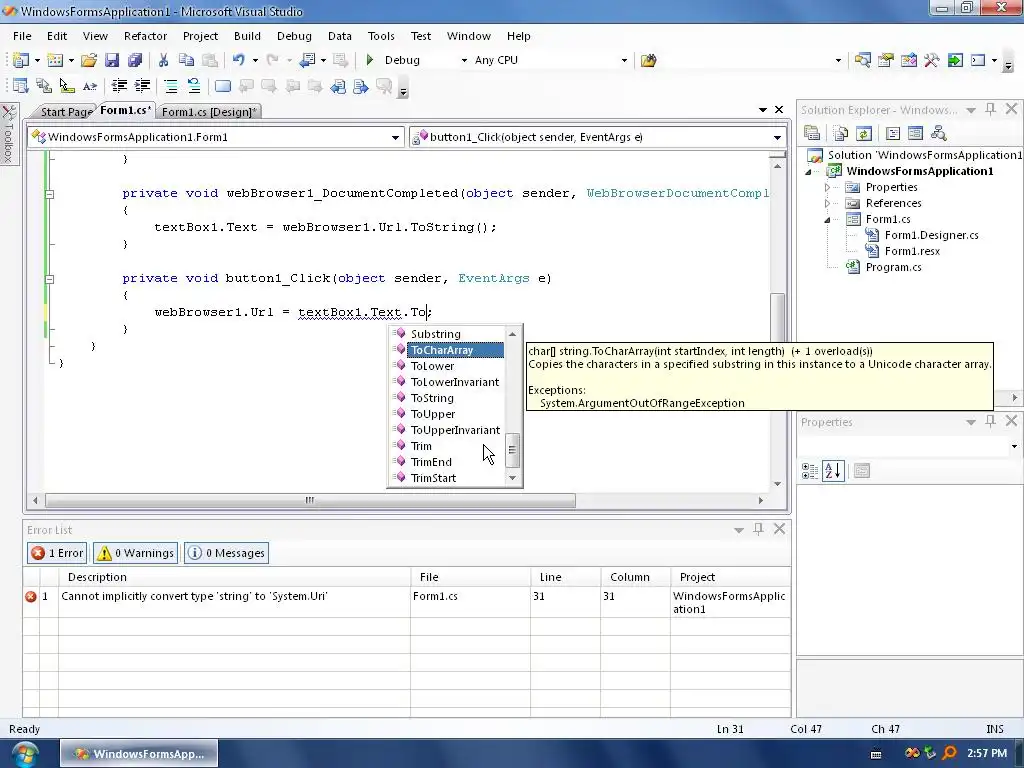Viewport: 1024px width, 768px height.
Task: Toggle the 0 Warnings filter button
Action: (136, 553)
